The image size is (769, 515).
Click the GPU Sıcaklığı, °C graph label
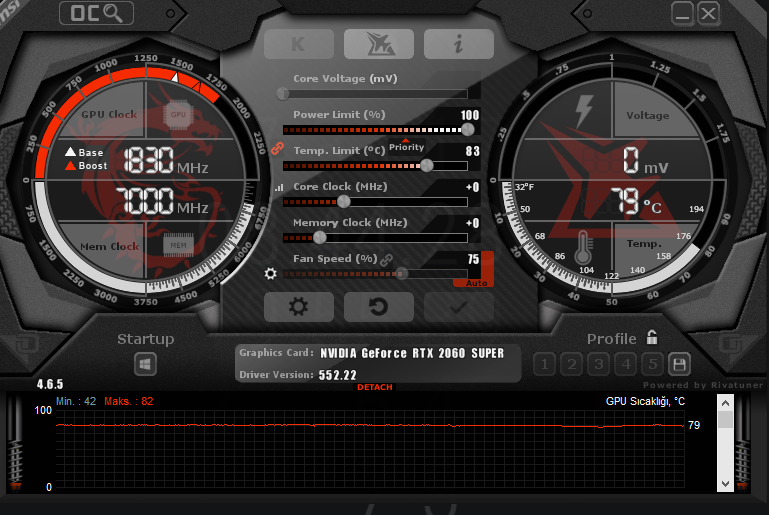click(645, 401)
